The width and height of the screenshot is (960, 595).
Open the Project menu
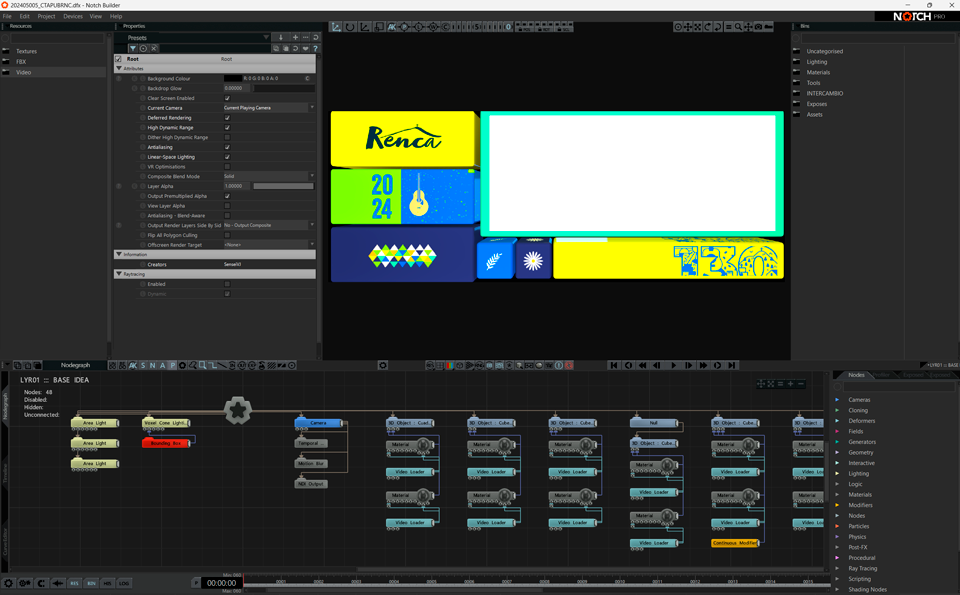47,17
